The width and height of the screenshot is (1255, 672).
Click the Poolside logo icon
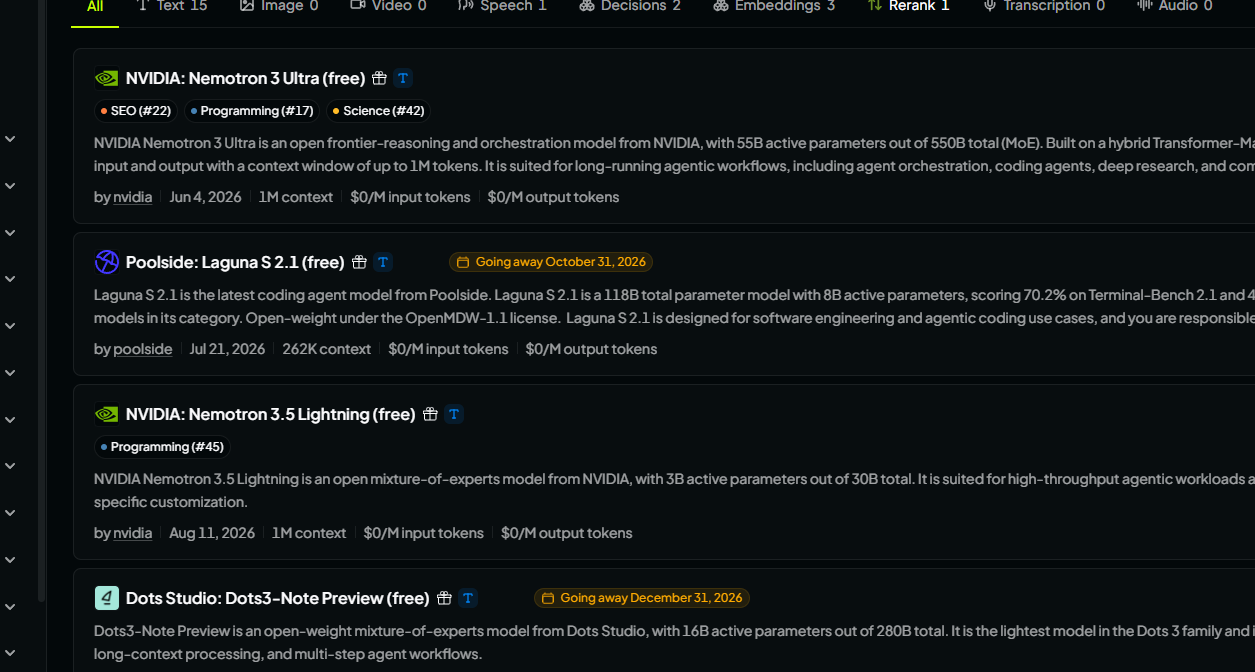(x=106, y=262)
